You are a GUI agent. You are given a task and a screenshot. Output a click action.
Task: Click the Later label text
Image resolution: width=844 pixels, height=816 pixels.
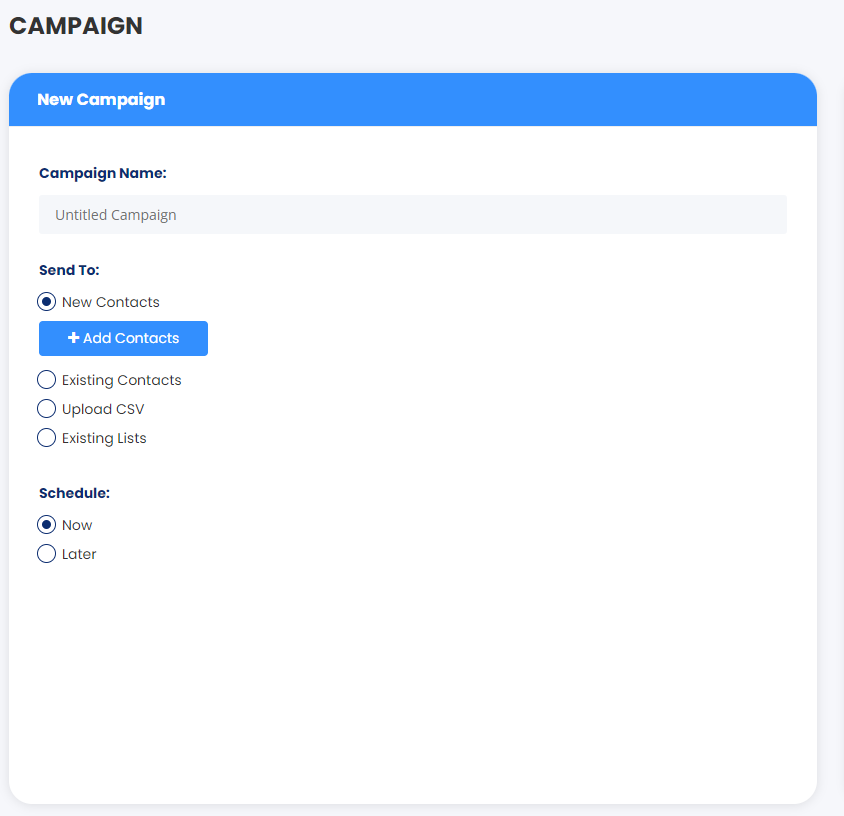[x=79, y=554]
